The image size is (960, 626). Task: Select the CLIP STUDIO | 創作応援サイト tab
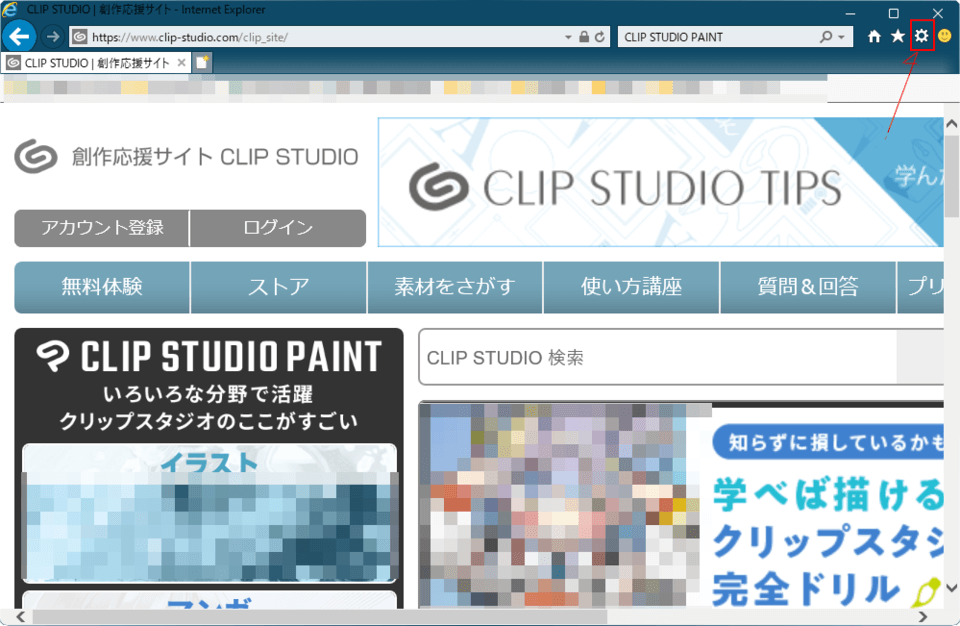pos(96,62)
